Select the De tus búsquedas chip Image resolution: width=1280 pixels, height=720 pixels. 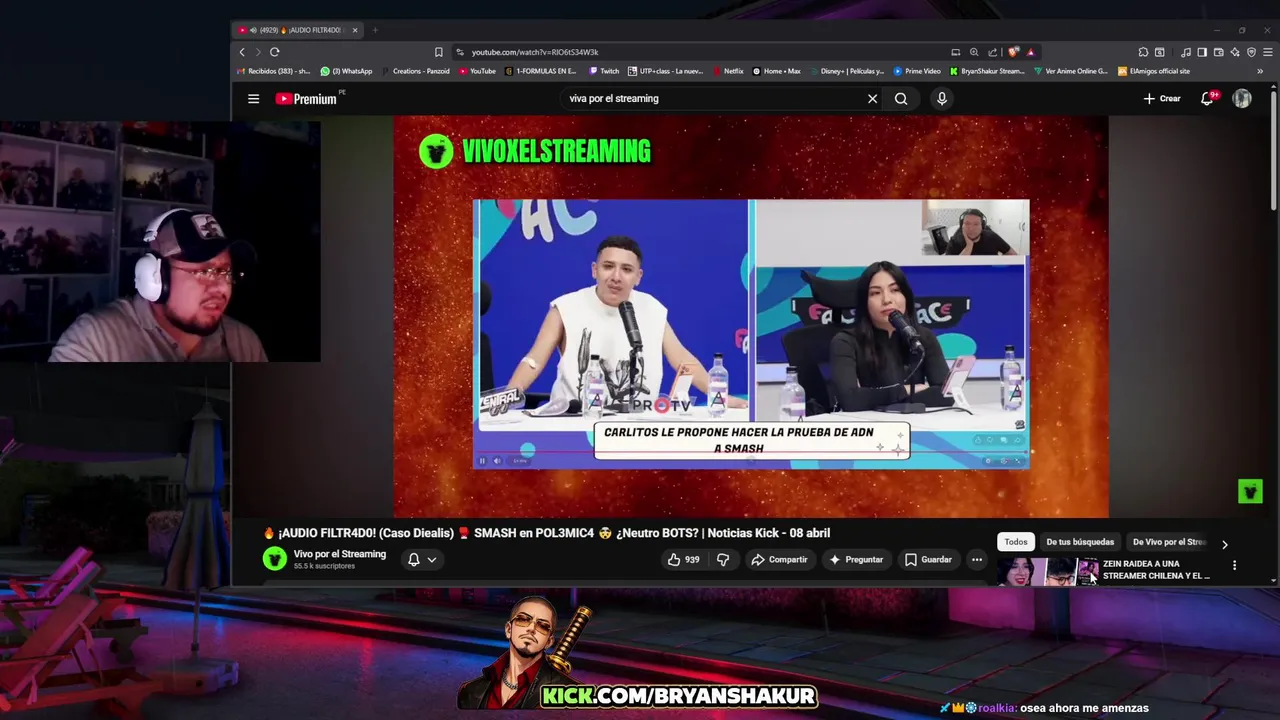tap(1080, 542)
